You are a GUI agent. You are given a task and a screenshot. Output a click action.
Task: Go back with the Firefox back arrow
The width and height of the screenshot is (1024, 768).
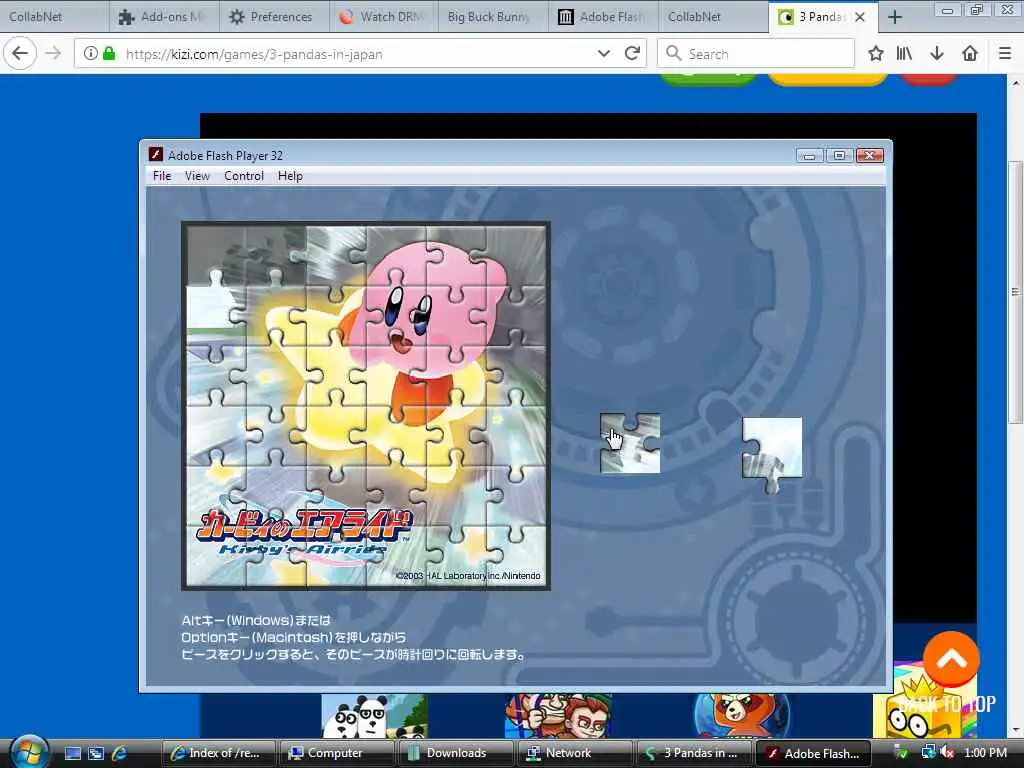(20, 53)
